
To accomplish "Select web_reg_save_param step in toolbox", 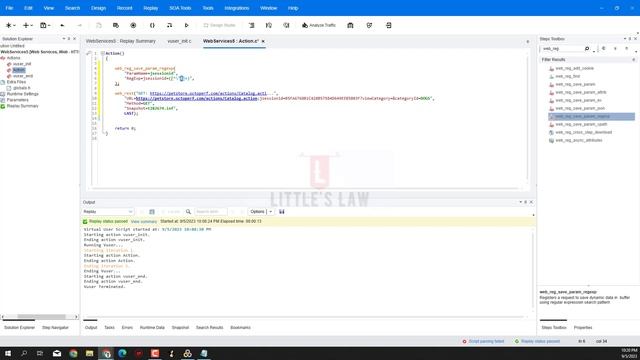I will (575, 84).
